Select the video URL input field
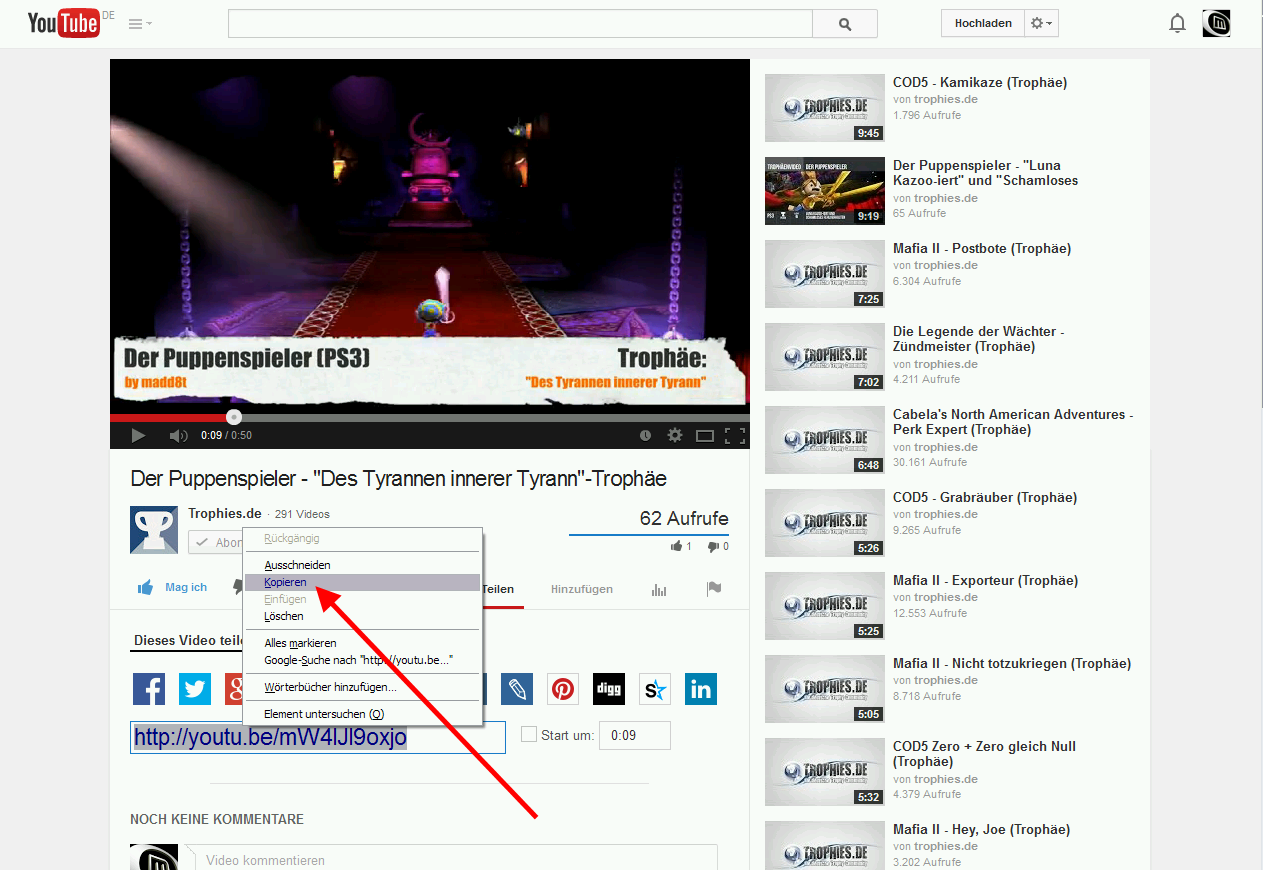This screenshot has height=870, width=1263. [x=317, y=737]
